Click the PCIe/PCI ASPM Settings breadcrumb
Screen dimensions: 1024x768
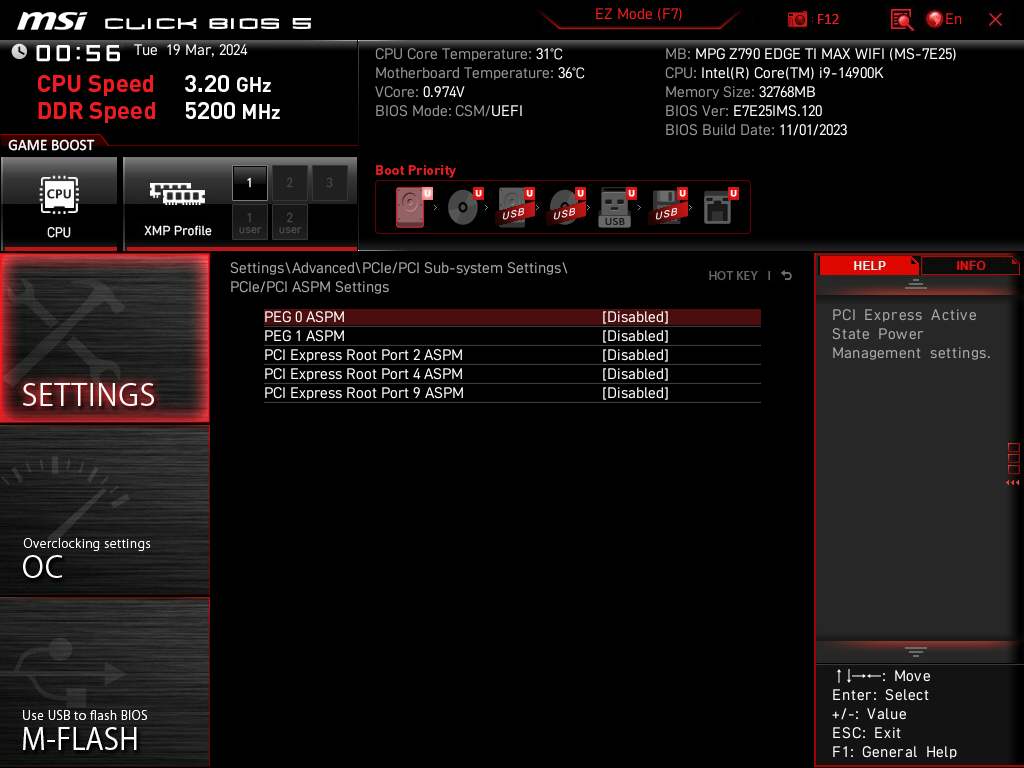310,287
